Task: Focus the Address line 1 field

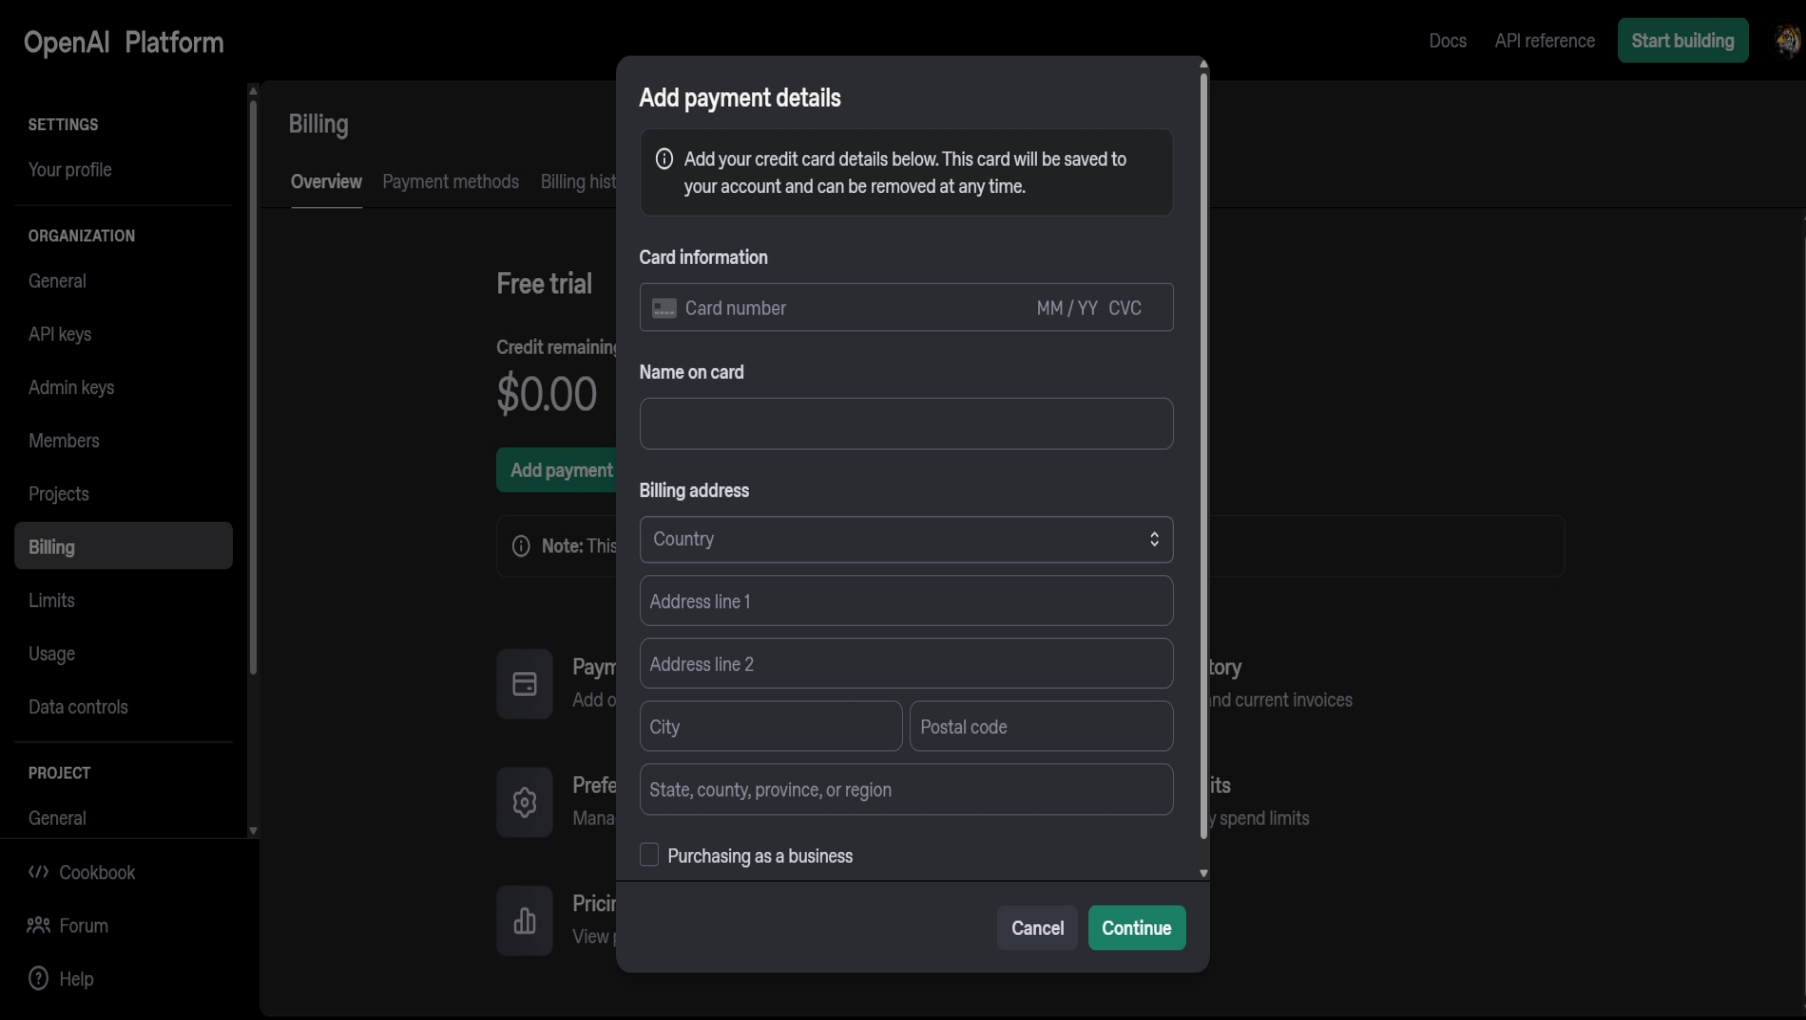Action: coord(906,601)
